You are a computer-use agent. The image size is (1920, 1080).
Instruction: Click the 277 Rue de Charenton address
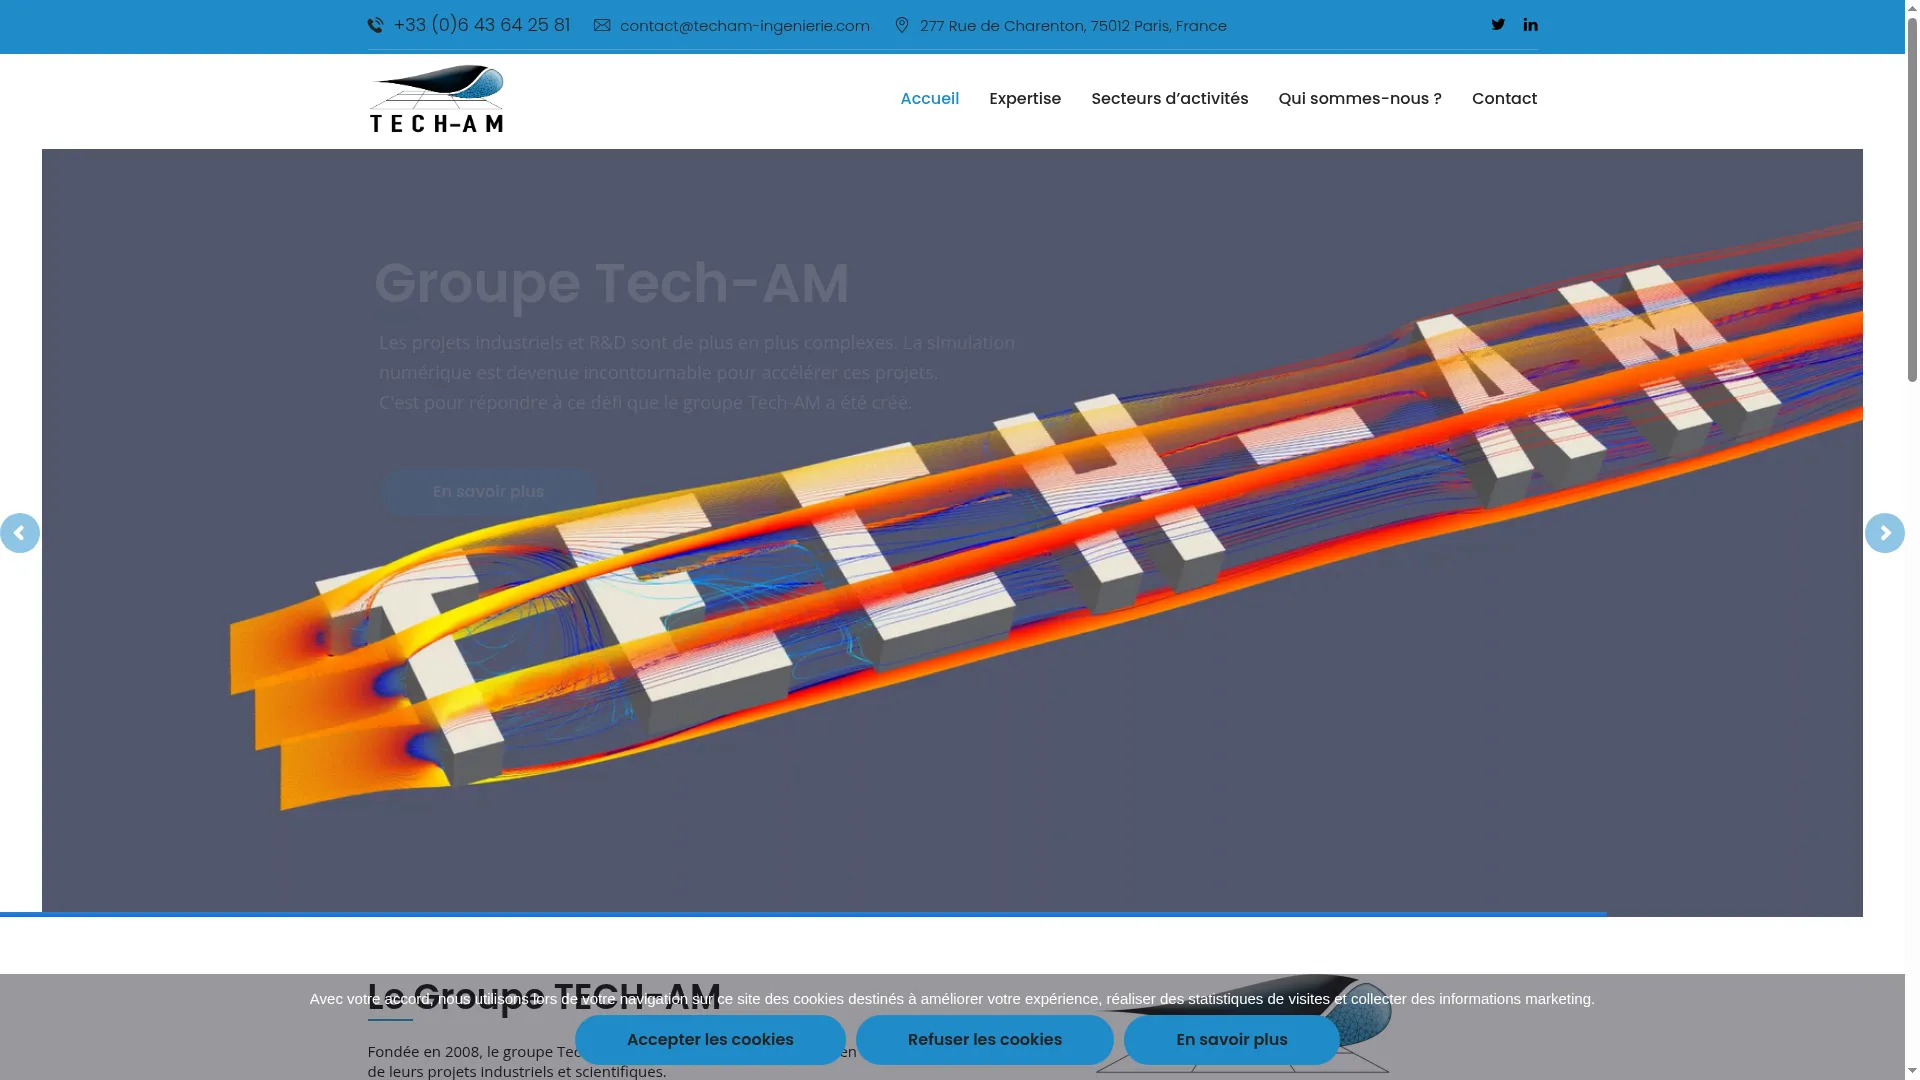(x=1073, y=26)
